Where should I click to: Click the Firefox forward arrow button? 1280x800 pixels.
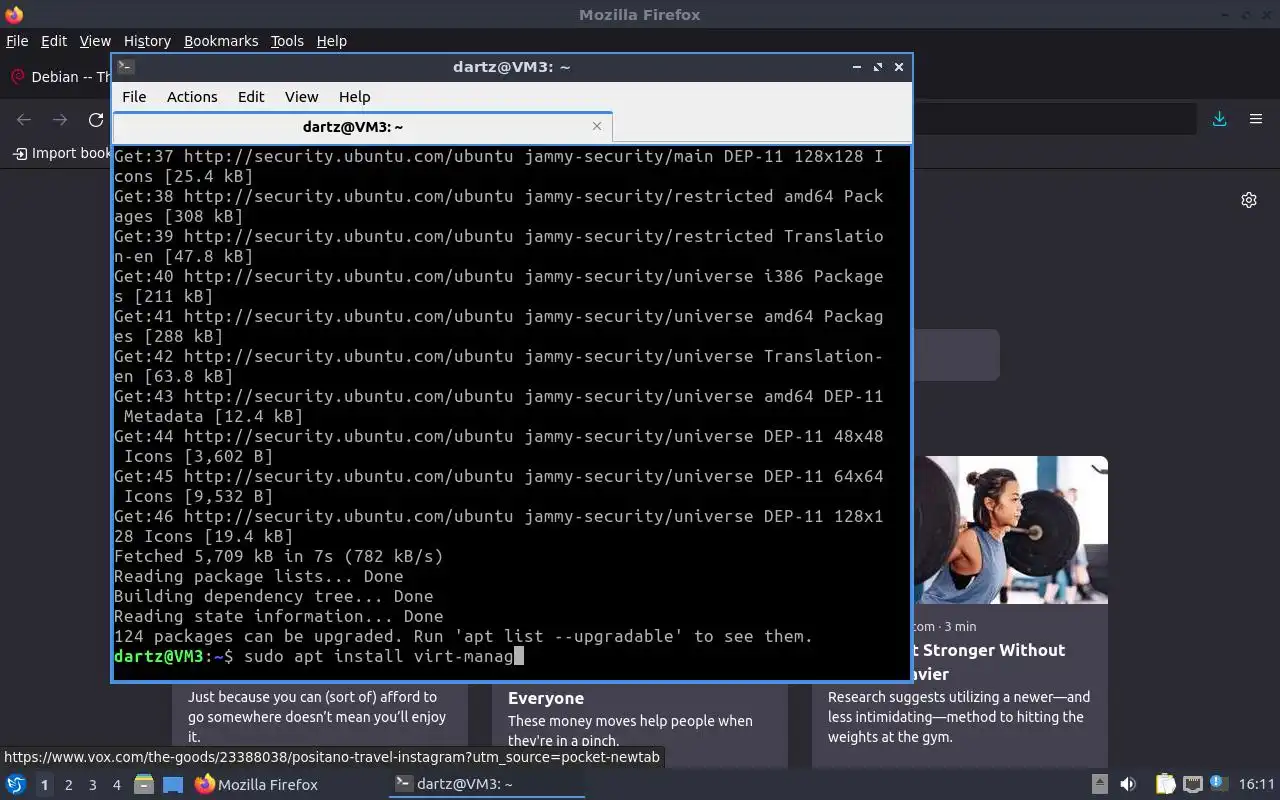point(60,120)
